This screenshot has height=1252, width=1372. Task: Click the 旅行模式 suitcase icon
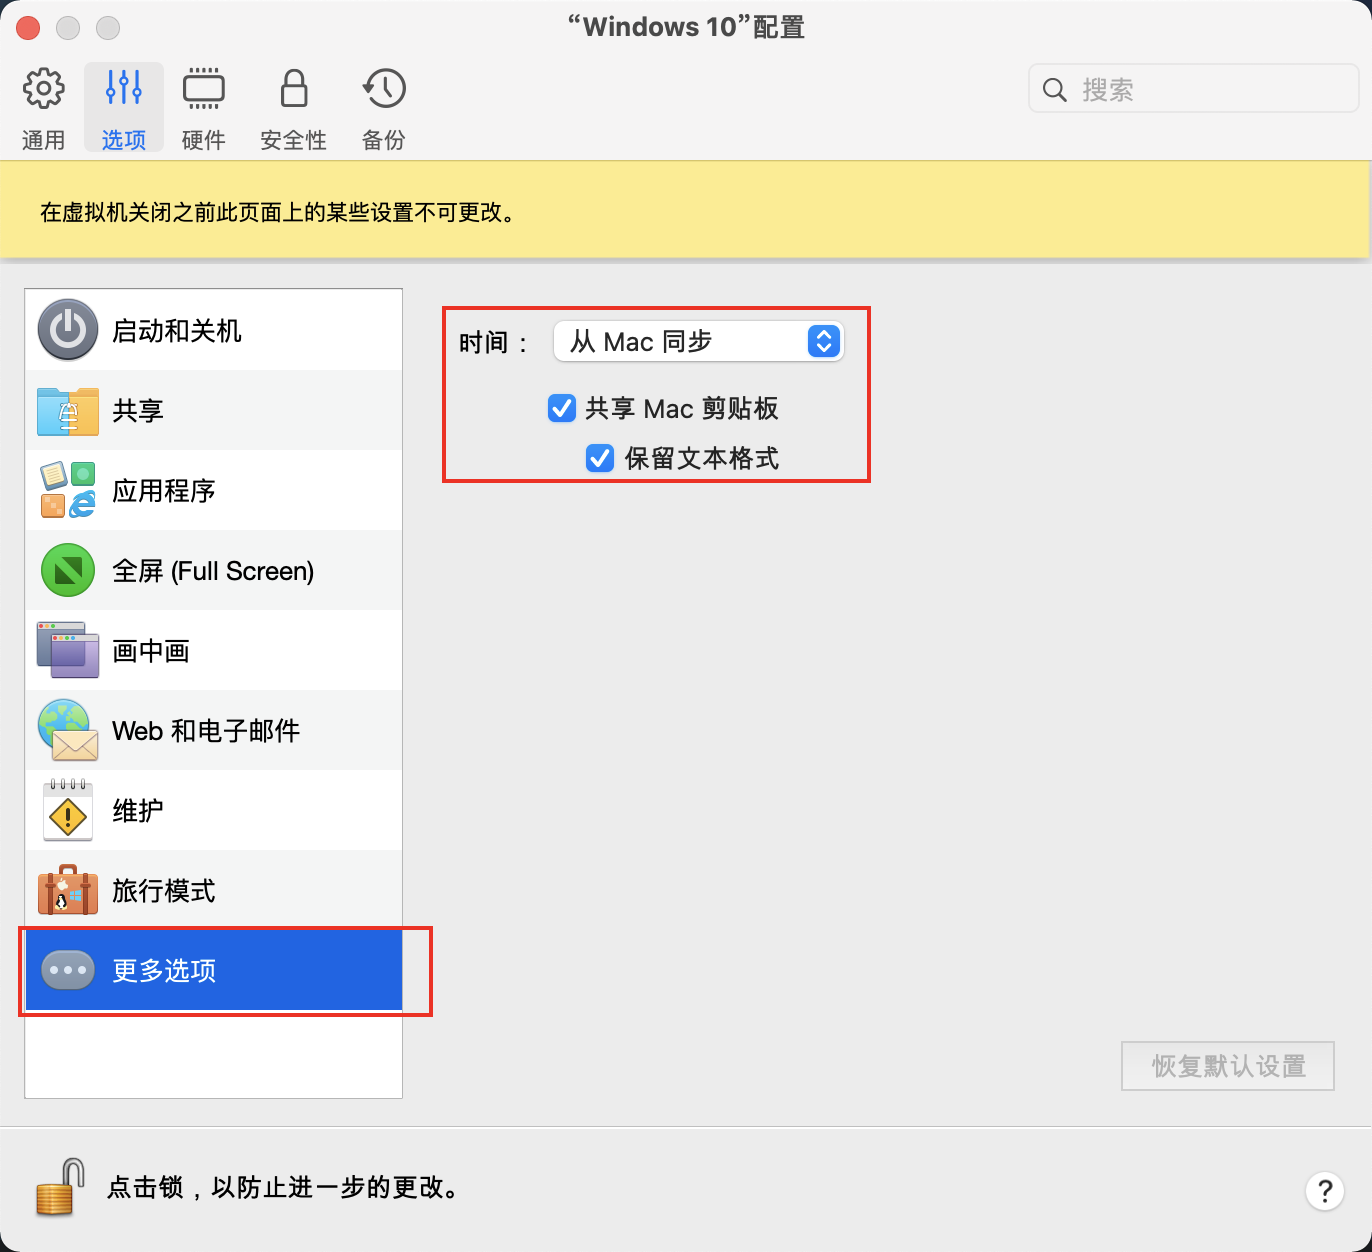click(68, 890)
